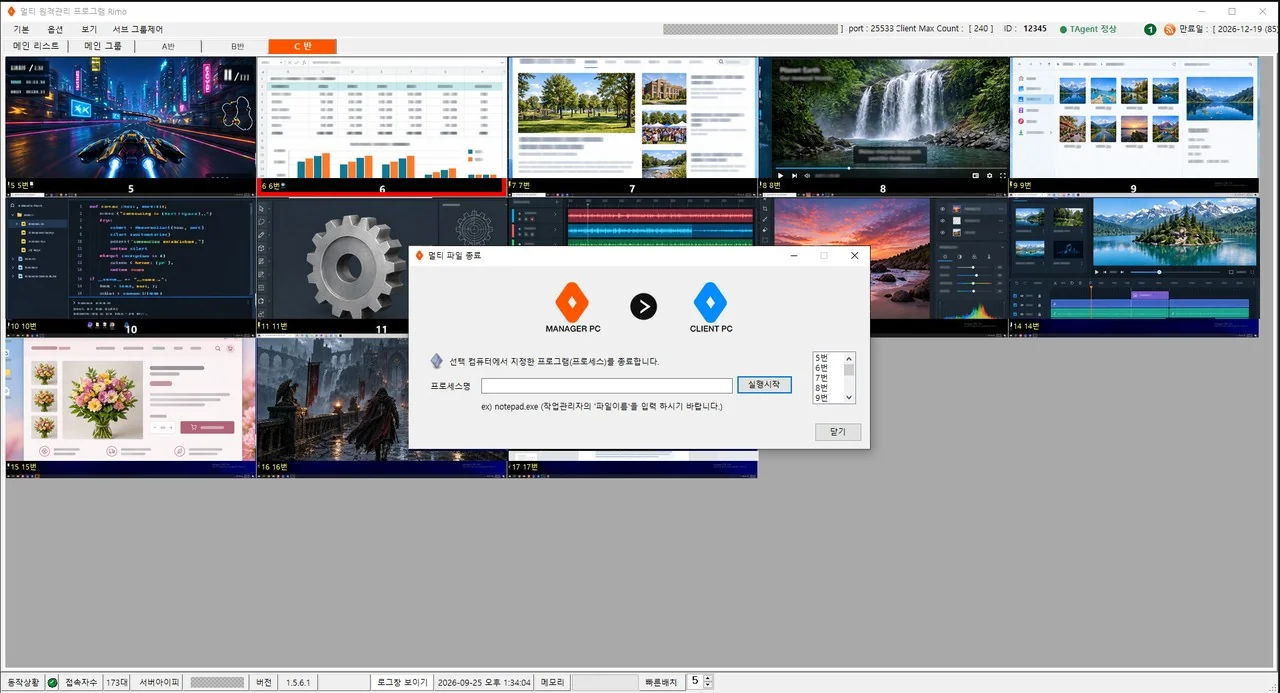
Task: Switch to the 메인 그룹 tab
Action: tap(102, 46)
